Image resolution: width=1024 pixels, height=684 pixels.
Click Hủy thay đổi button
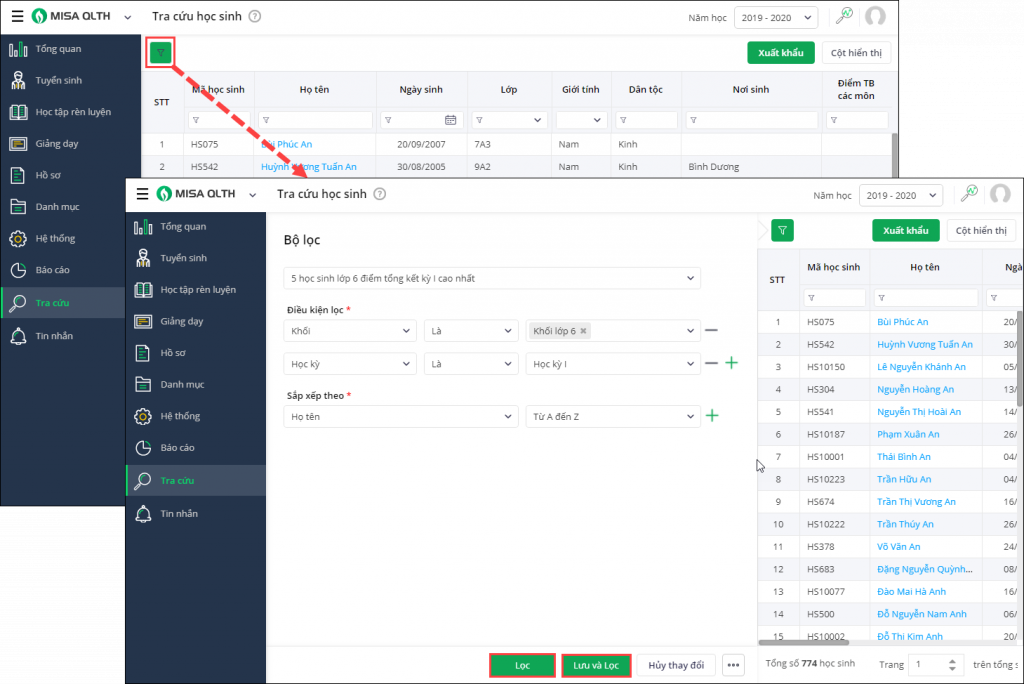(x=676, y=665)
